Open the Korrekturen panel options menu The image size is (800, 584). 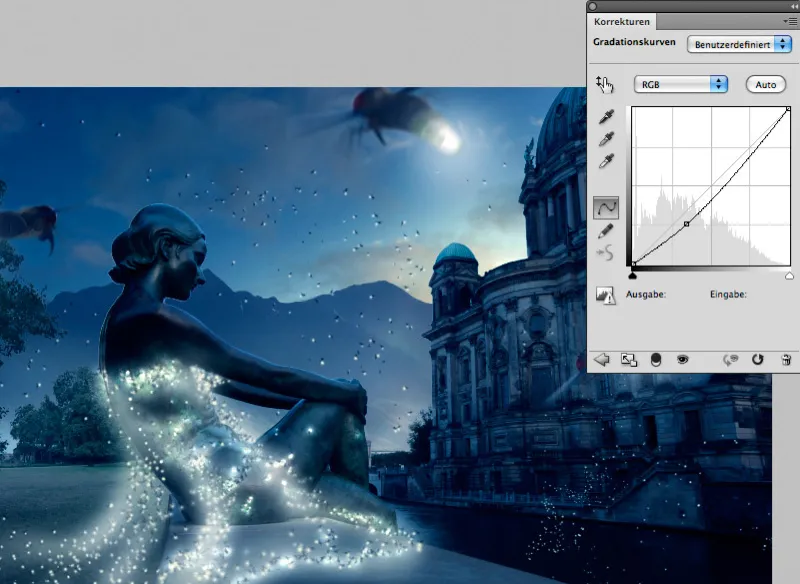tap(789, 21)
